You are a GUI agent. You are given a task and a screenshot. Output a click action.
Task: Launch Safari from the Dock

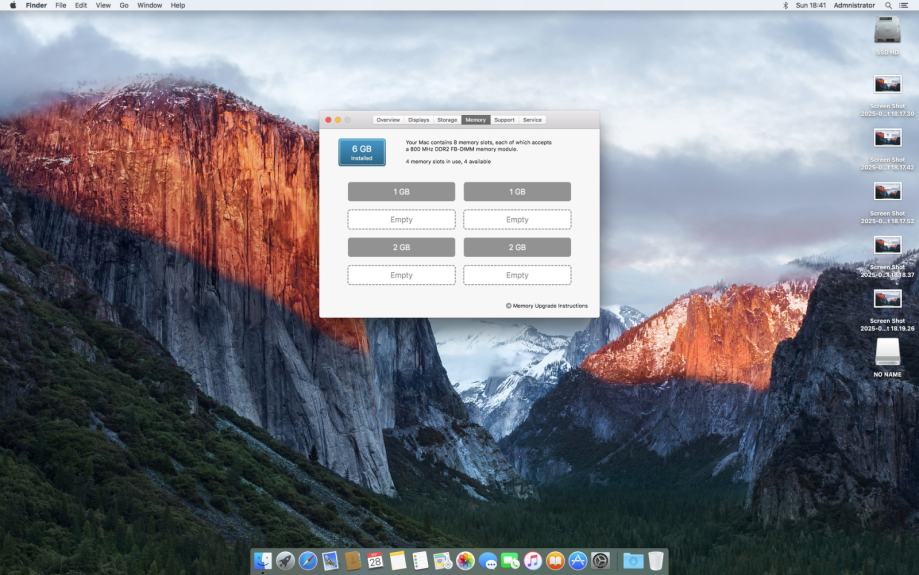pyautogui.click(x=308, y=561)
